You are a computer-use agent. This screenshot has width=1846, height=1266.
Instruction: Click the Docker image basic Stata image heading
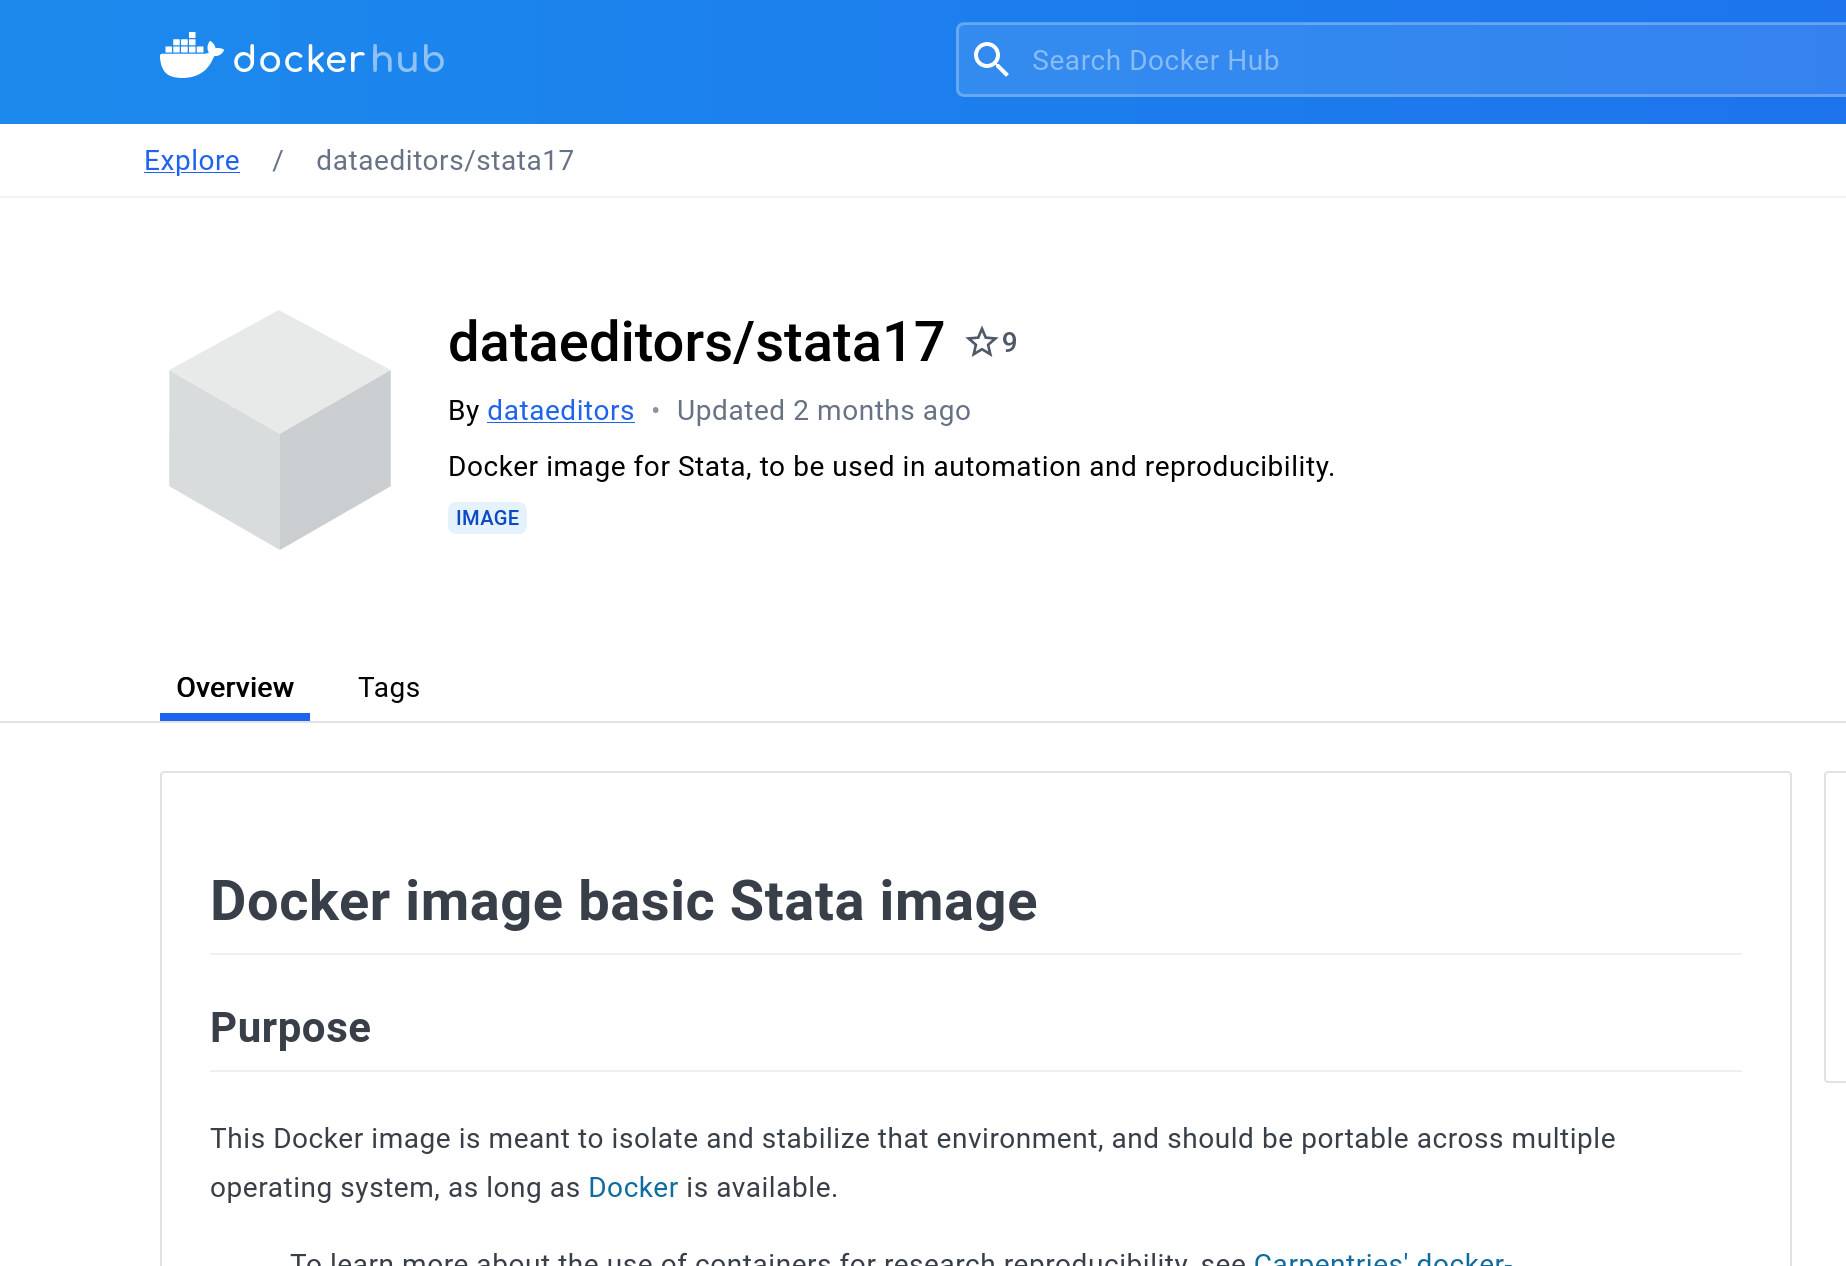623,901
